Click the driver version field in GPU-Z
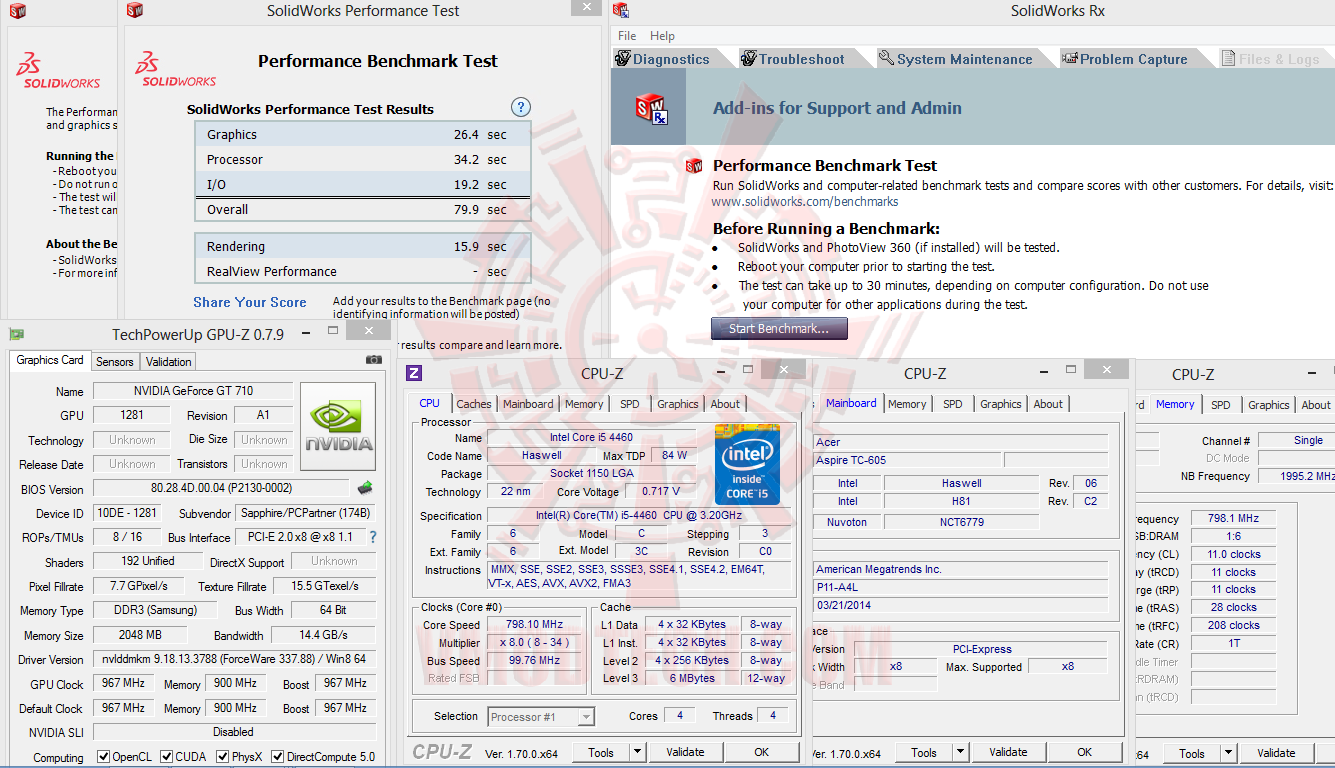Viewport: 1335px width, 768px height. point(234,660)
